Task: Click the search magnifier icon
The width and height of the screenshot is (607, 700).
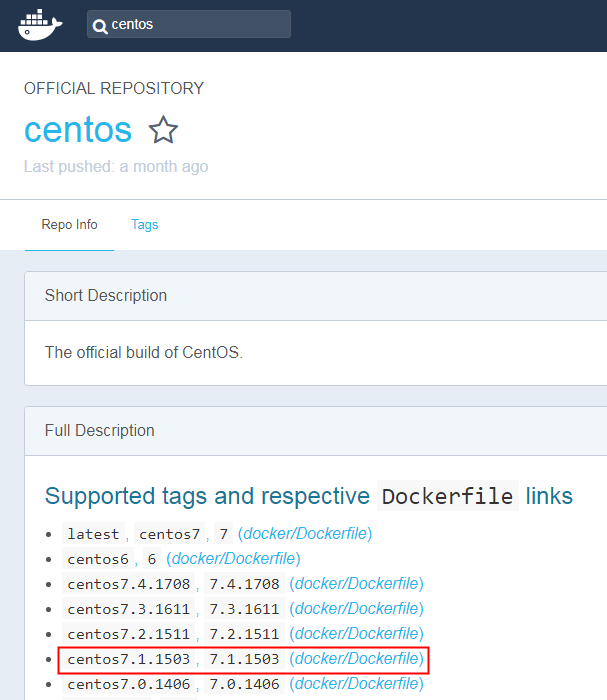Action: pos(100,26)
